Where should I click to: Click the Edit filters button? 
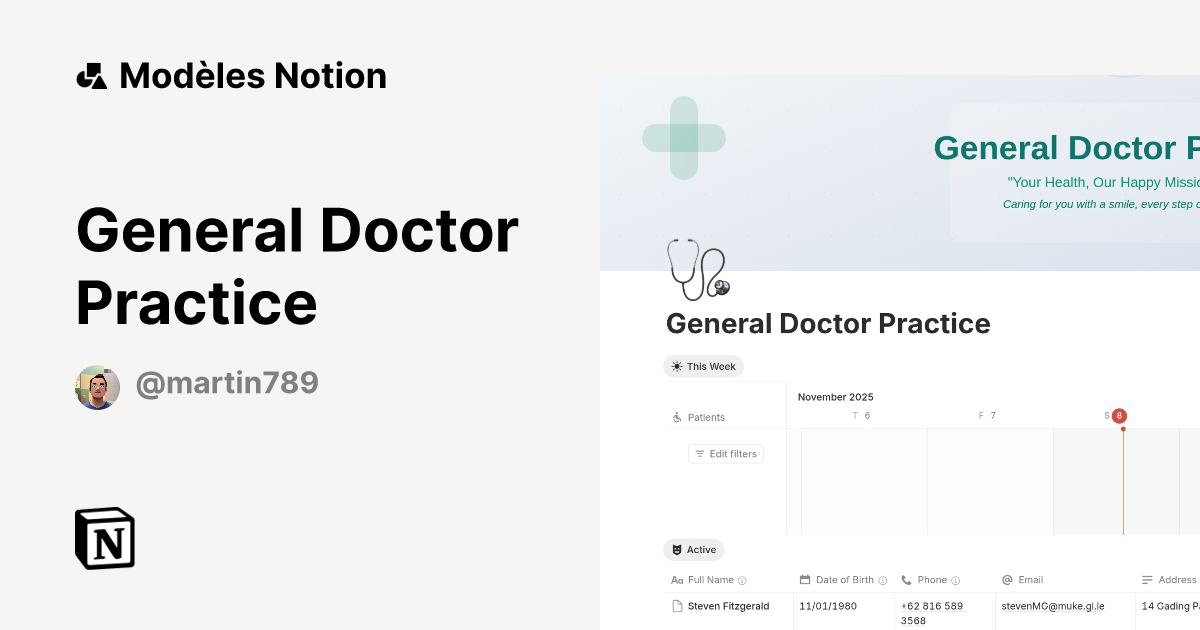point(726,454)
